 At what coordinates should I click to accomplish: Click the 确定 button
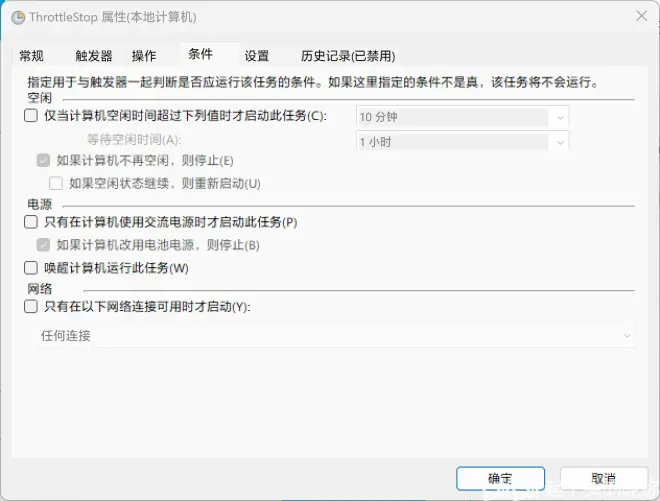coord(500,478)
